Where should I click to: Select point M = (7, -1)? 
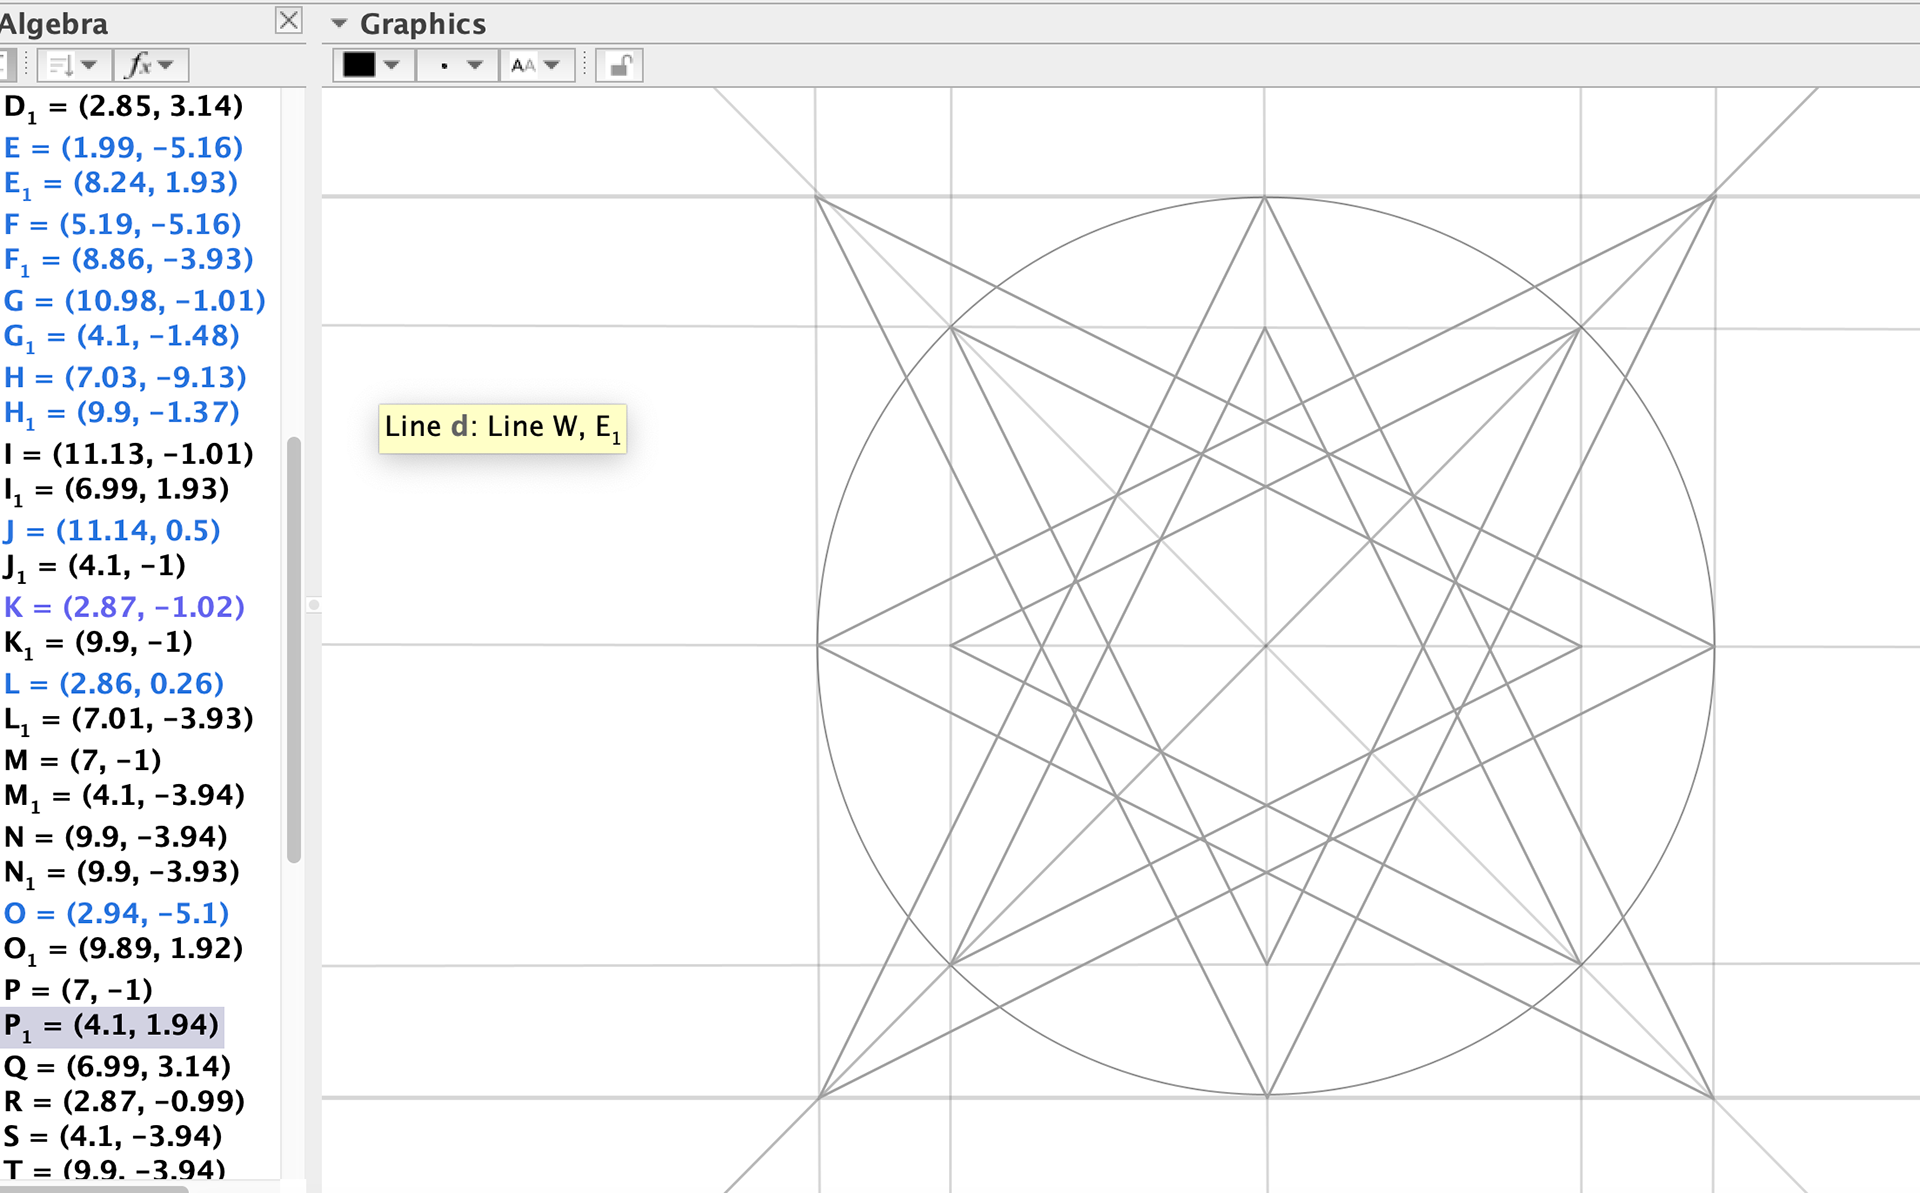tap(82, 760)
